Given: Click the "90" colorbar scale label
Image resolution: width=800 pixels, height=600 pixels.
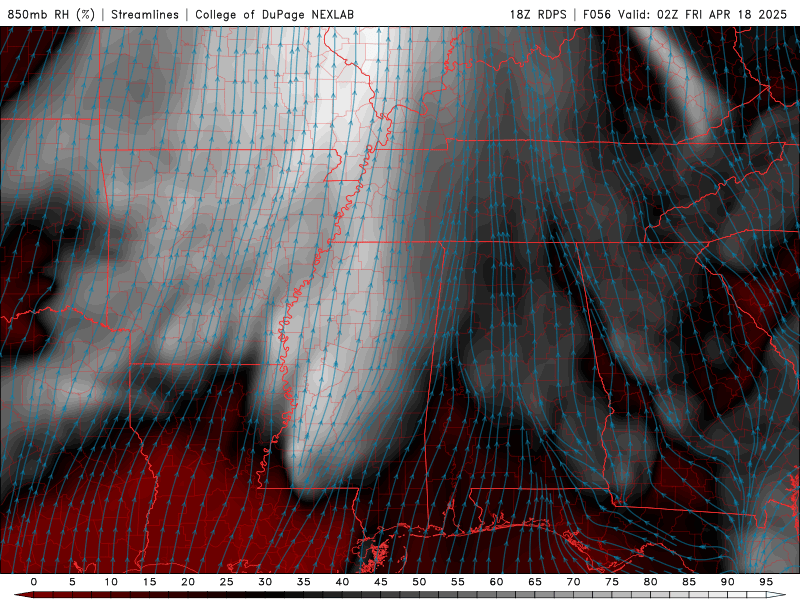Looking at the screenshot, I should pyautogui.click(x=727, y=582).
